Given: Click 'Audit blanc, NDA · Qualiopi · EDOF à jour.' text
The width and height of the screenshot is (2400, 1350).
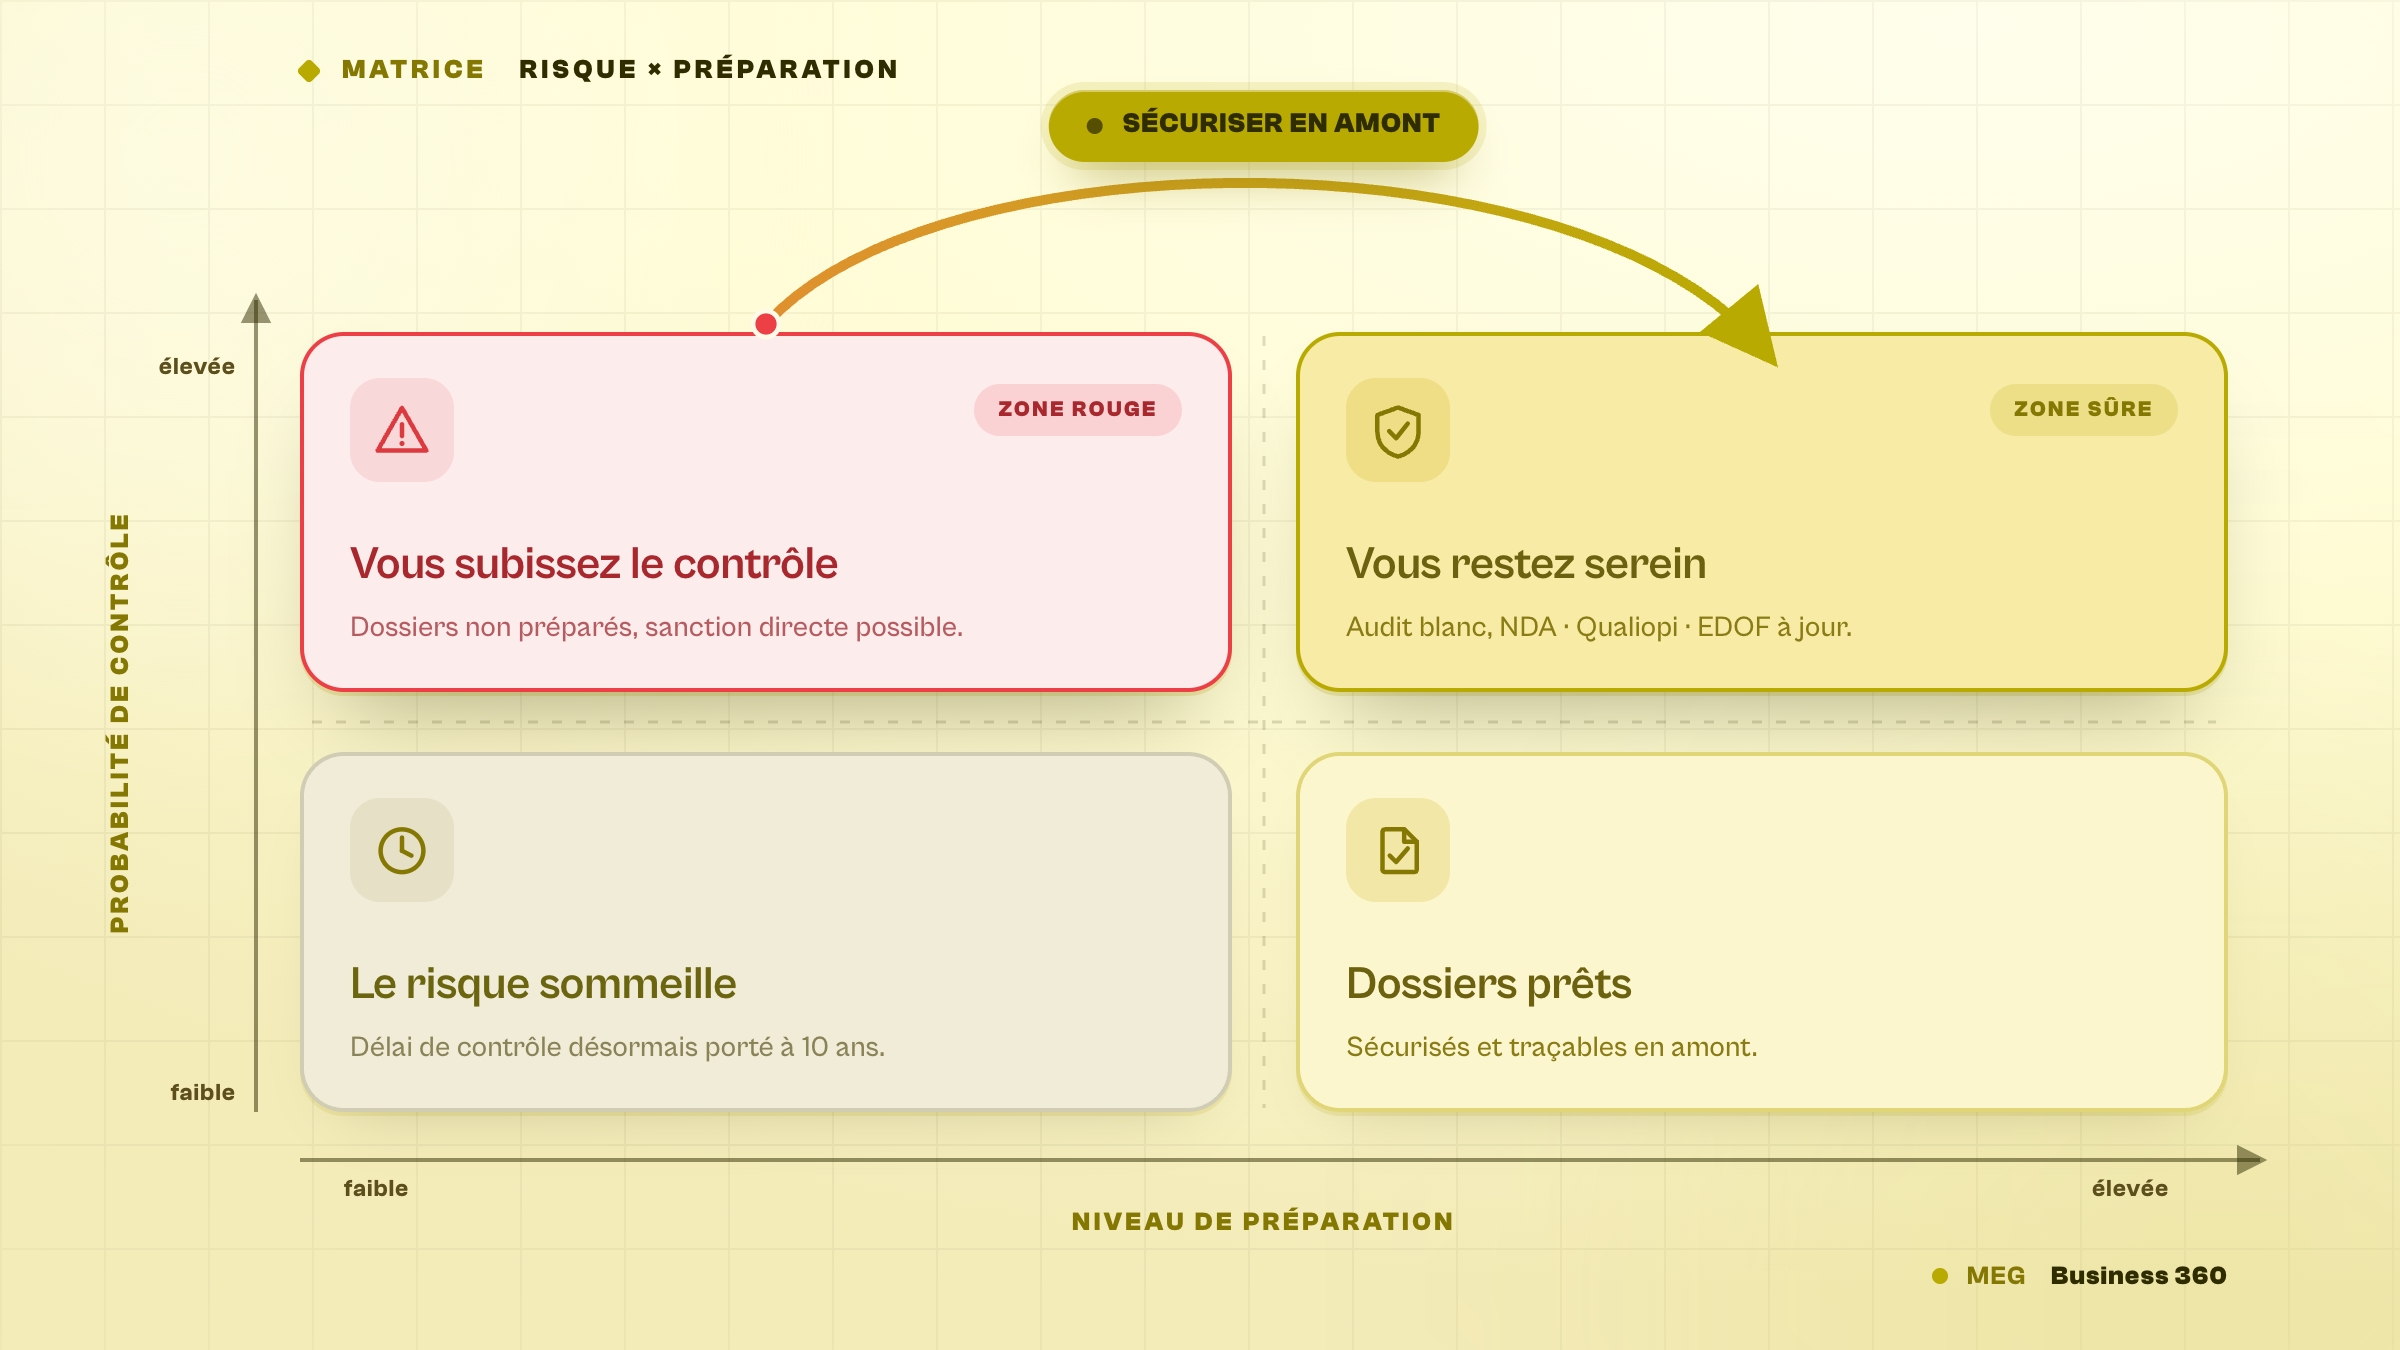Looking at the screenshot, I should coord(1599,627).
